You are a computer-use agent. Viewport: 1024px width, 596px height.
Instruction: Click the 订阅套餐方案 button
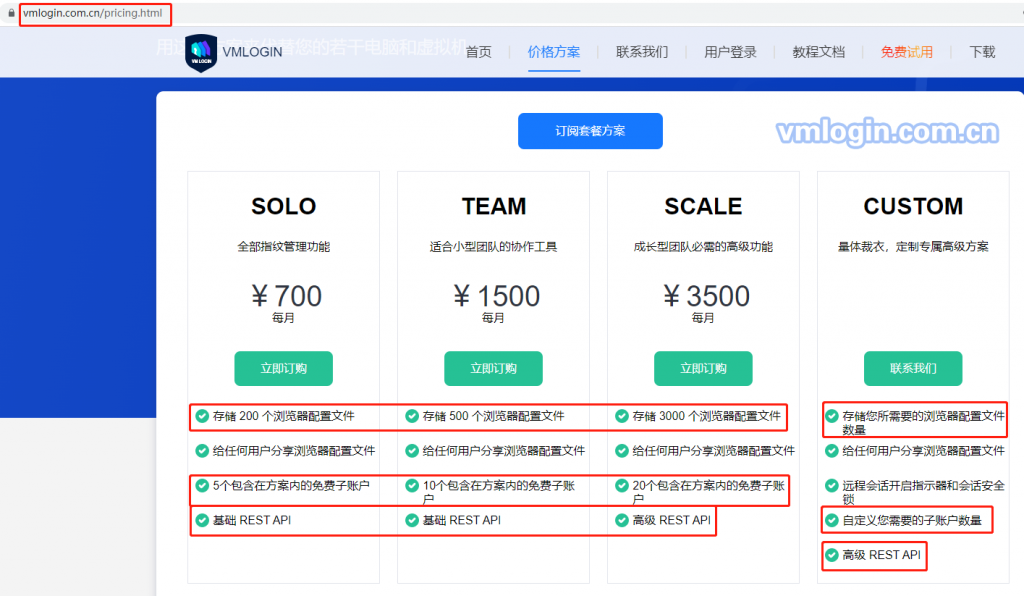(590, 131)
